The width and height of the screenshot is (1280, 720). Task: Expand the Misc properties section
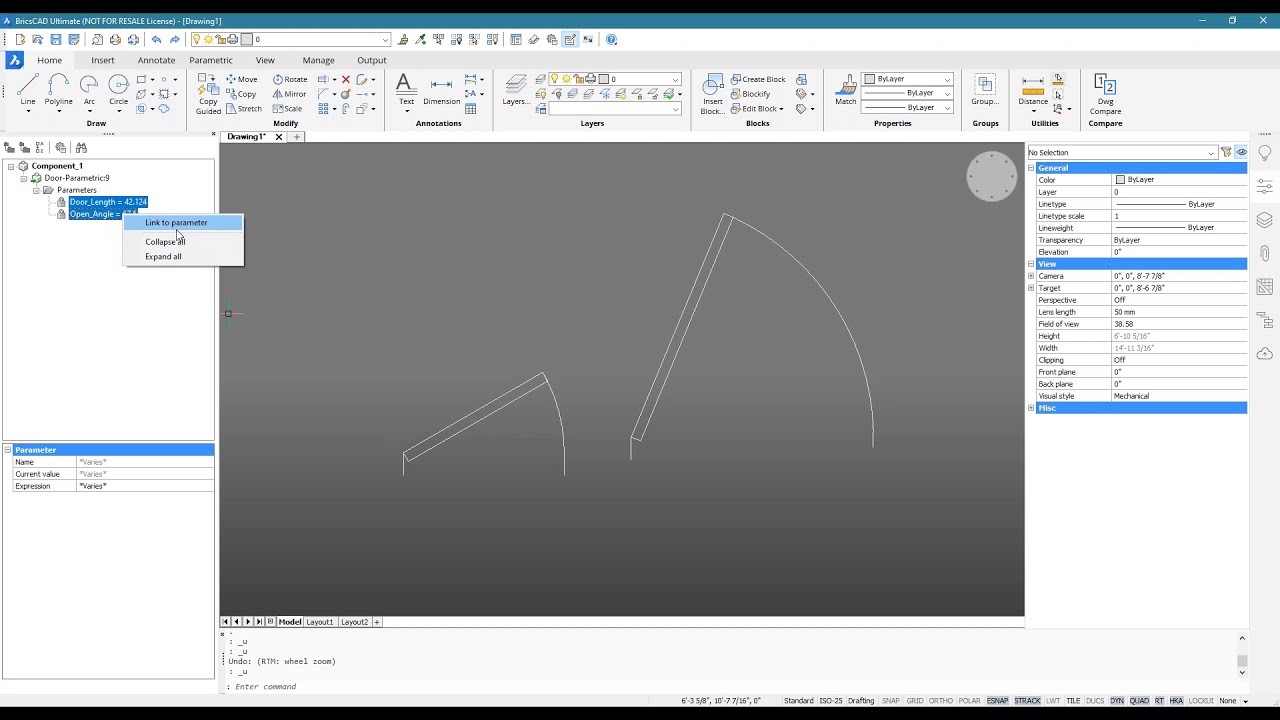click(1031, 408)
